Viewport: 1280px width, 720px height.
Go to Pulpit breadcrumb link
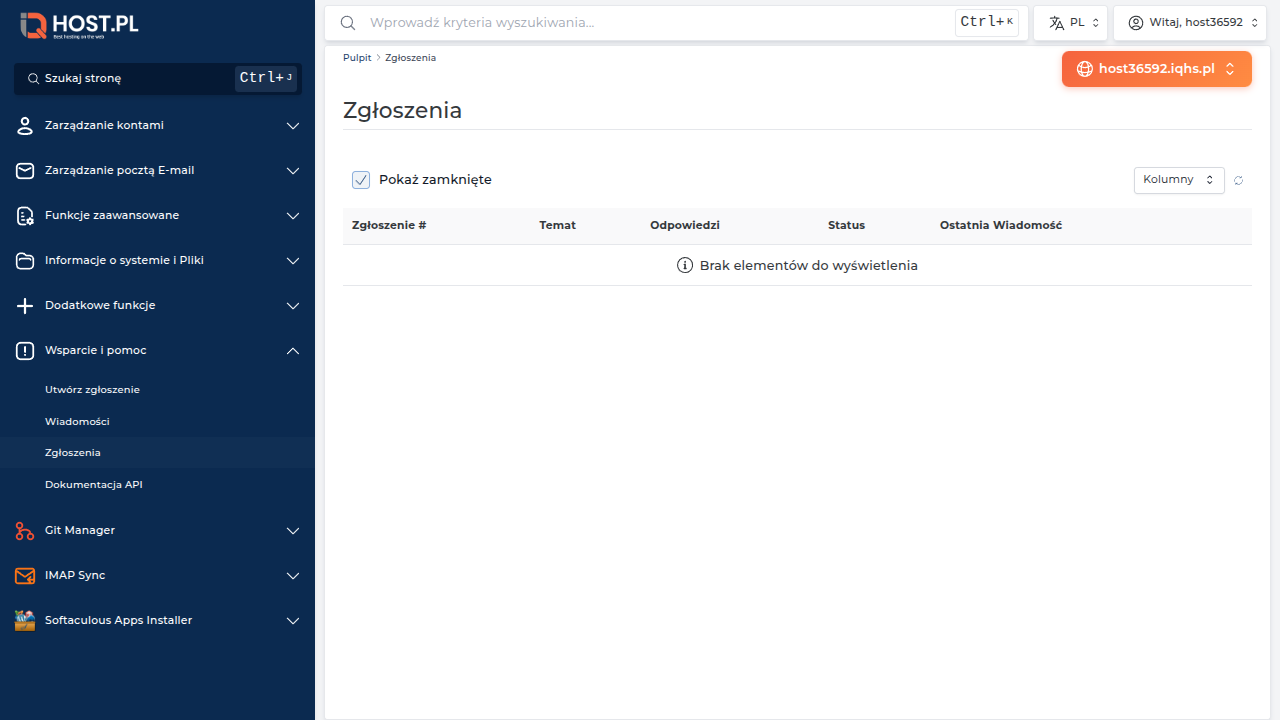click(x=357, y=58)
